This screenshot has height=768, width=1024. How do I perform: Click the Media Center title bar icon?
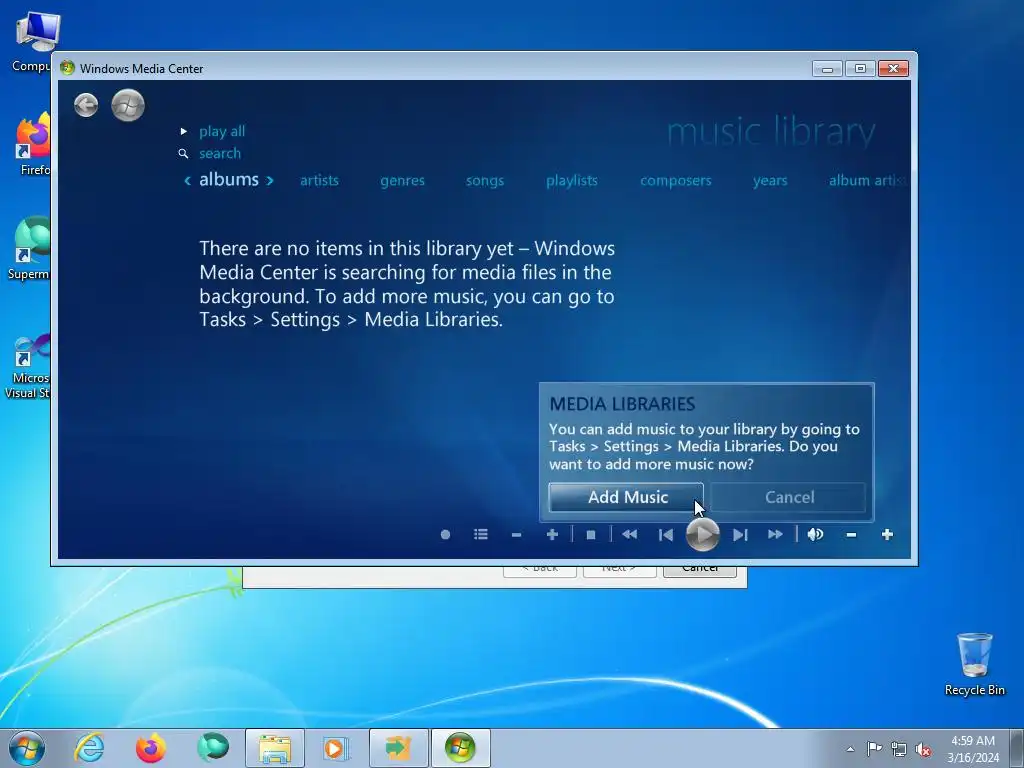pyautogui.click(x=67, y=68)
